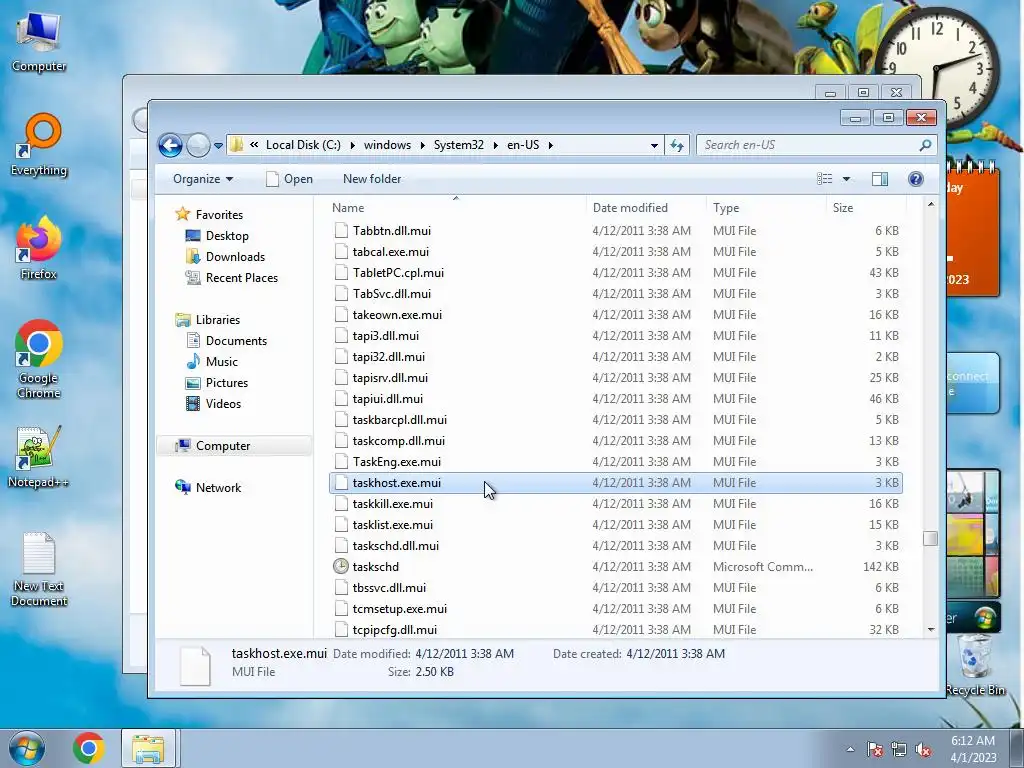Select the Tabbtn.dll.mui file
The image size is (1024, 768).
[x=616, y=231]
